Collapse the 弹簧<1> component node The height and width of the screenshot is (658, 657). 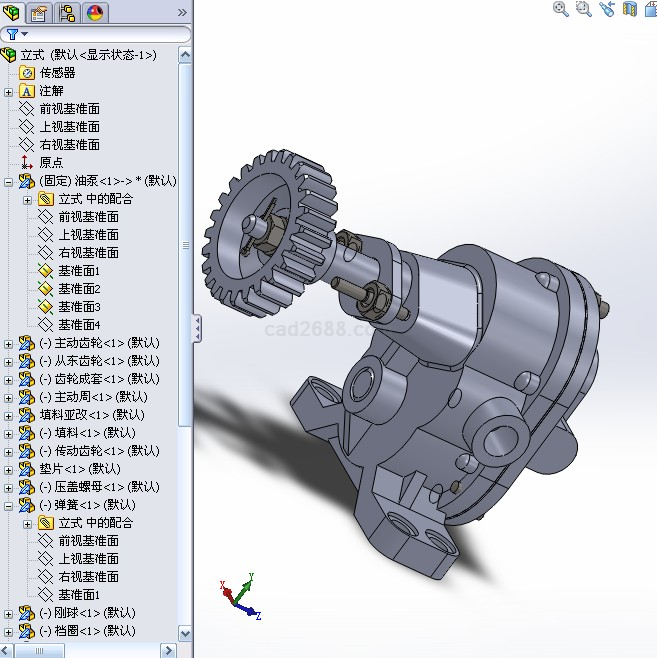click(9, 505)
